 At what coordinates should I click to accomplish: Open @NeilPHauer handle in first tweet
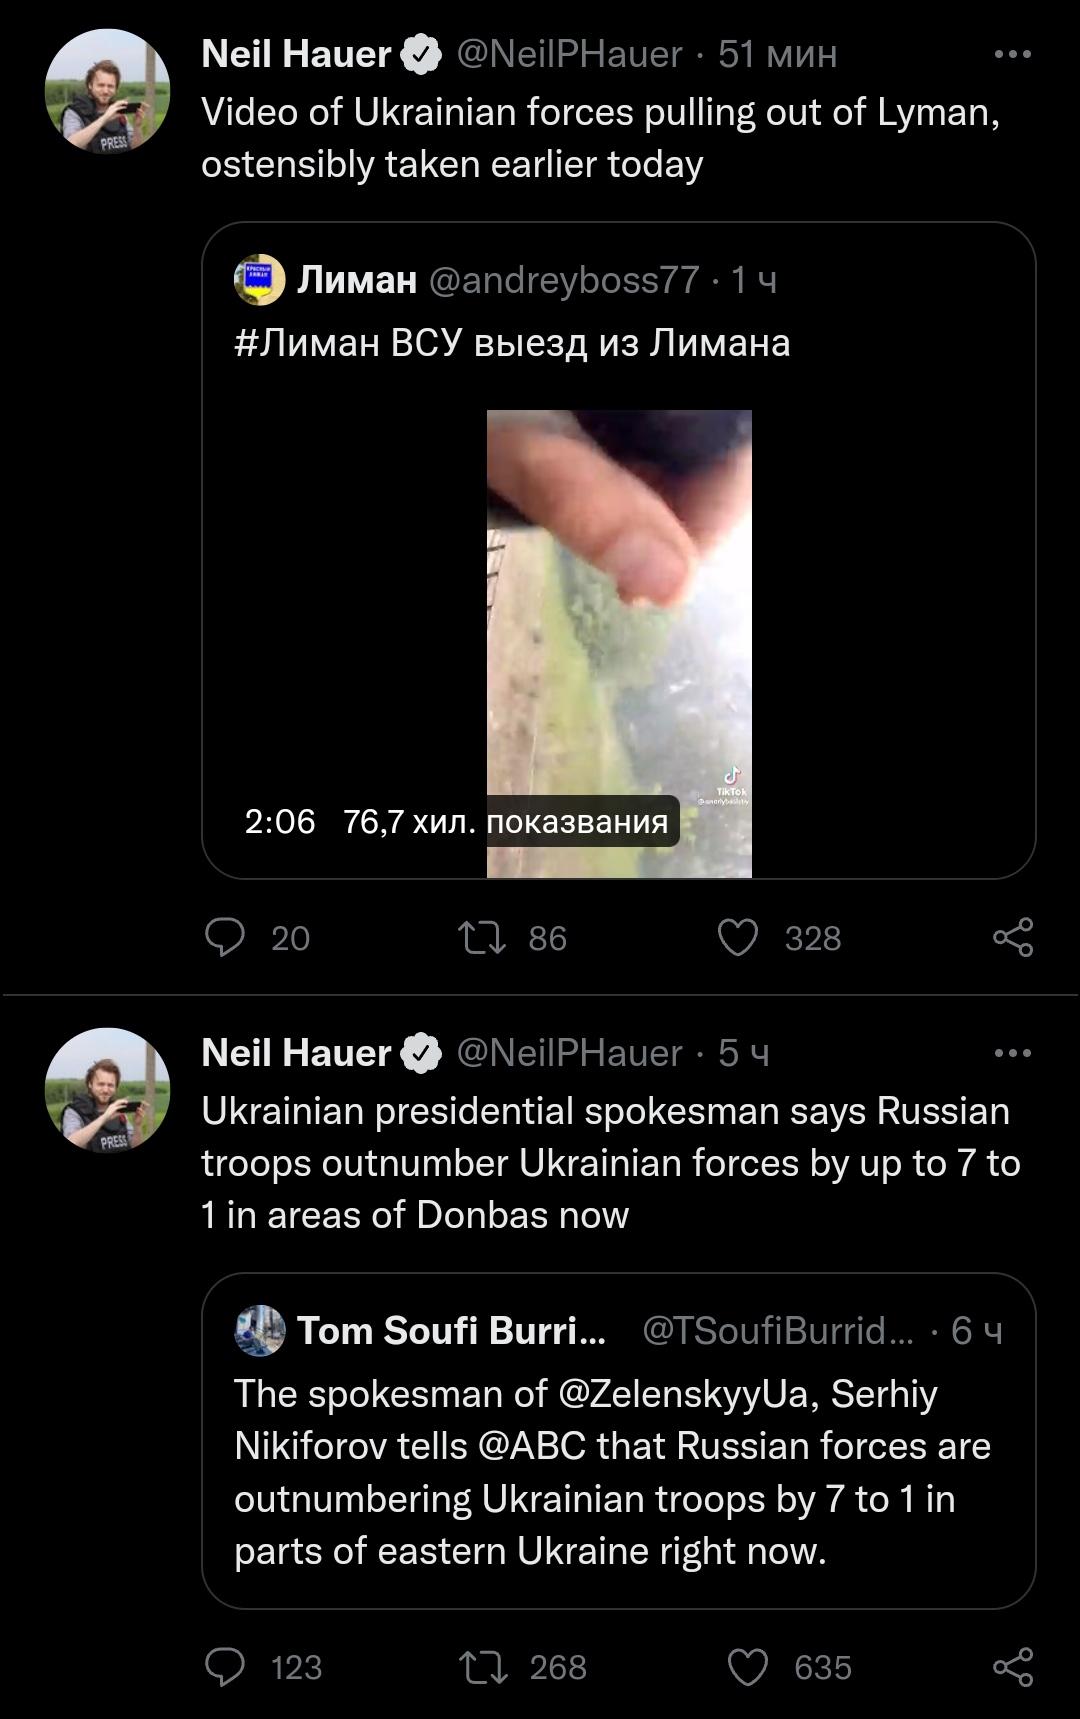[x=569, y=54]
